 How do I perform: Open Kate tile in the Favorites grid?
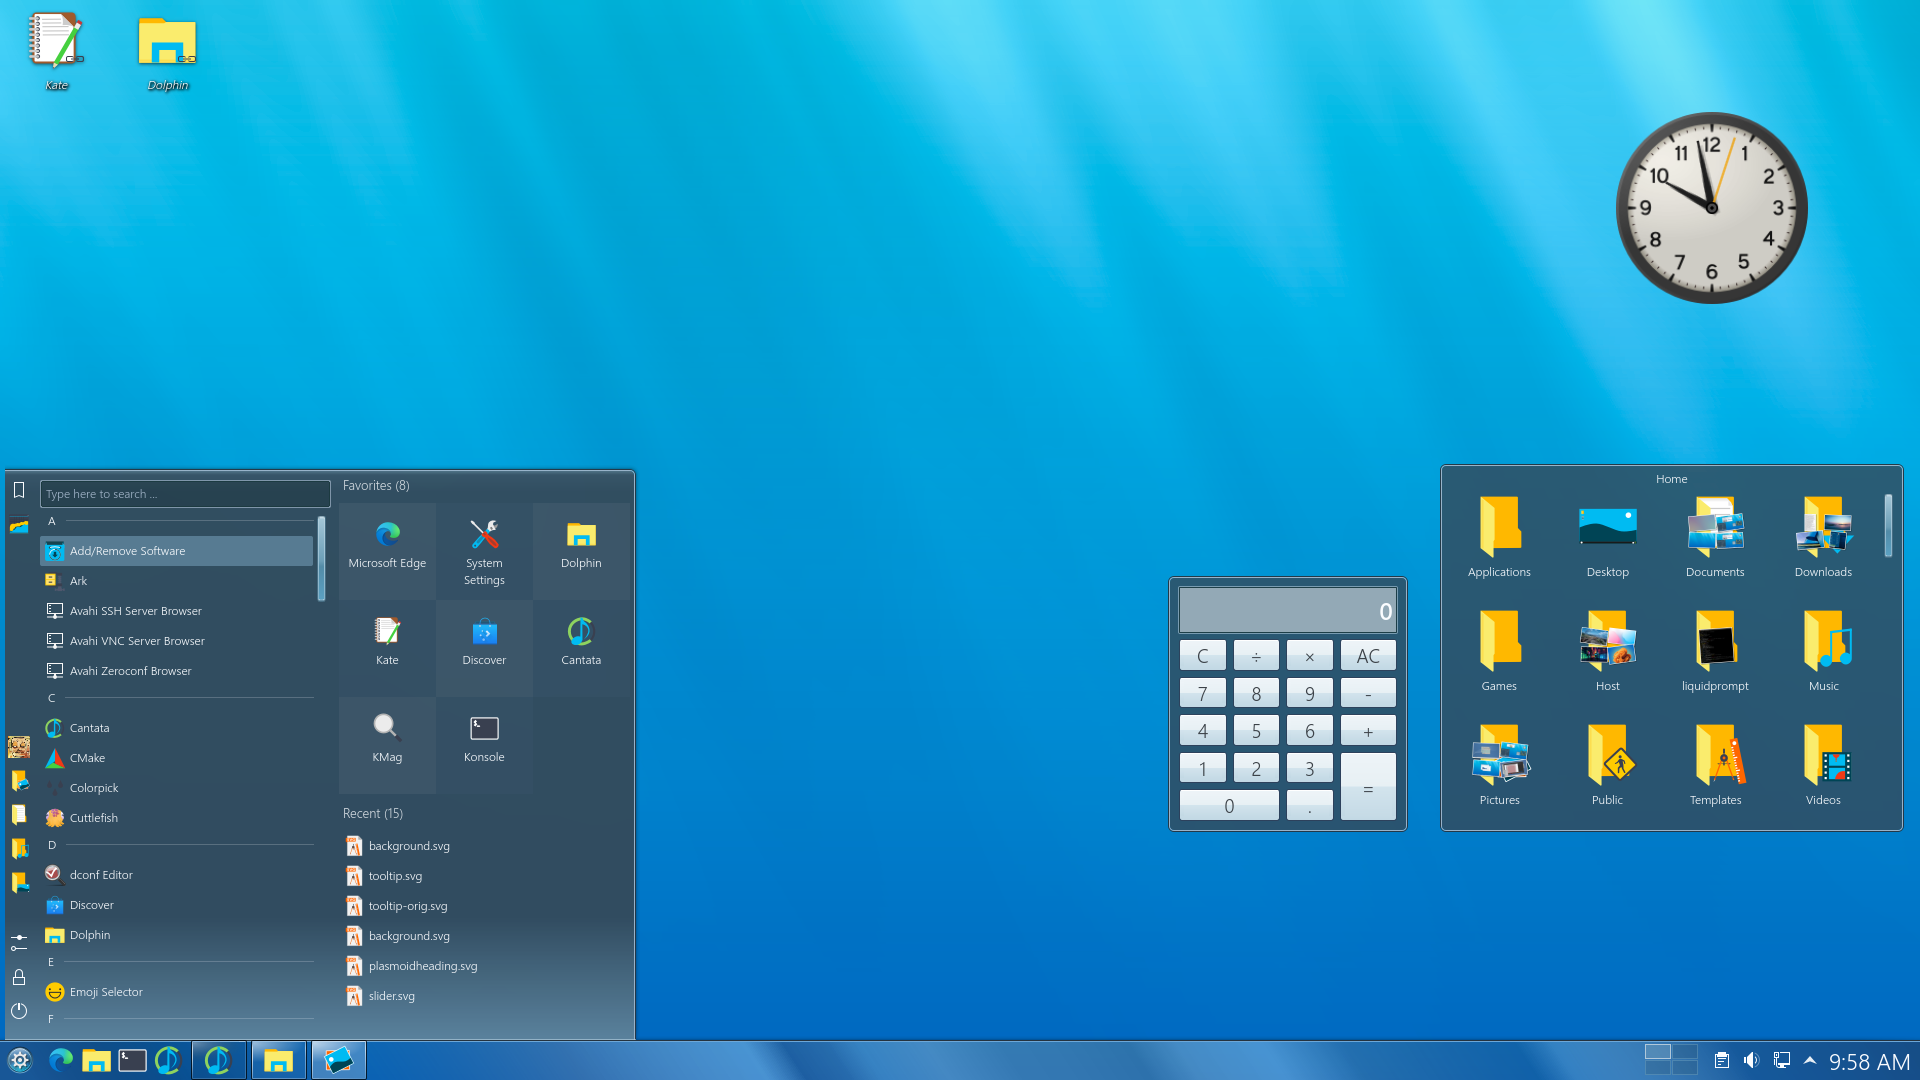point(387,647)
